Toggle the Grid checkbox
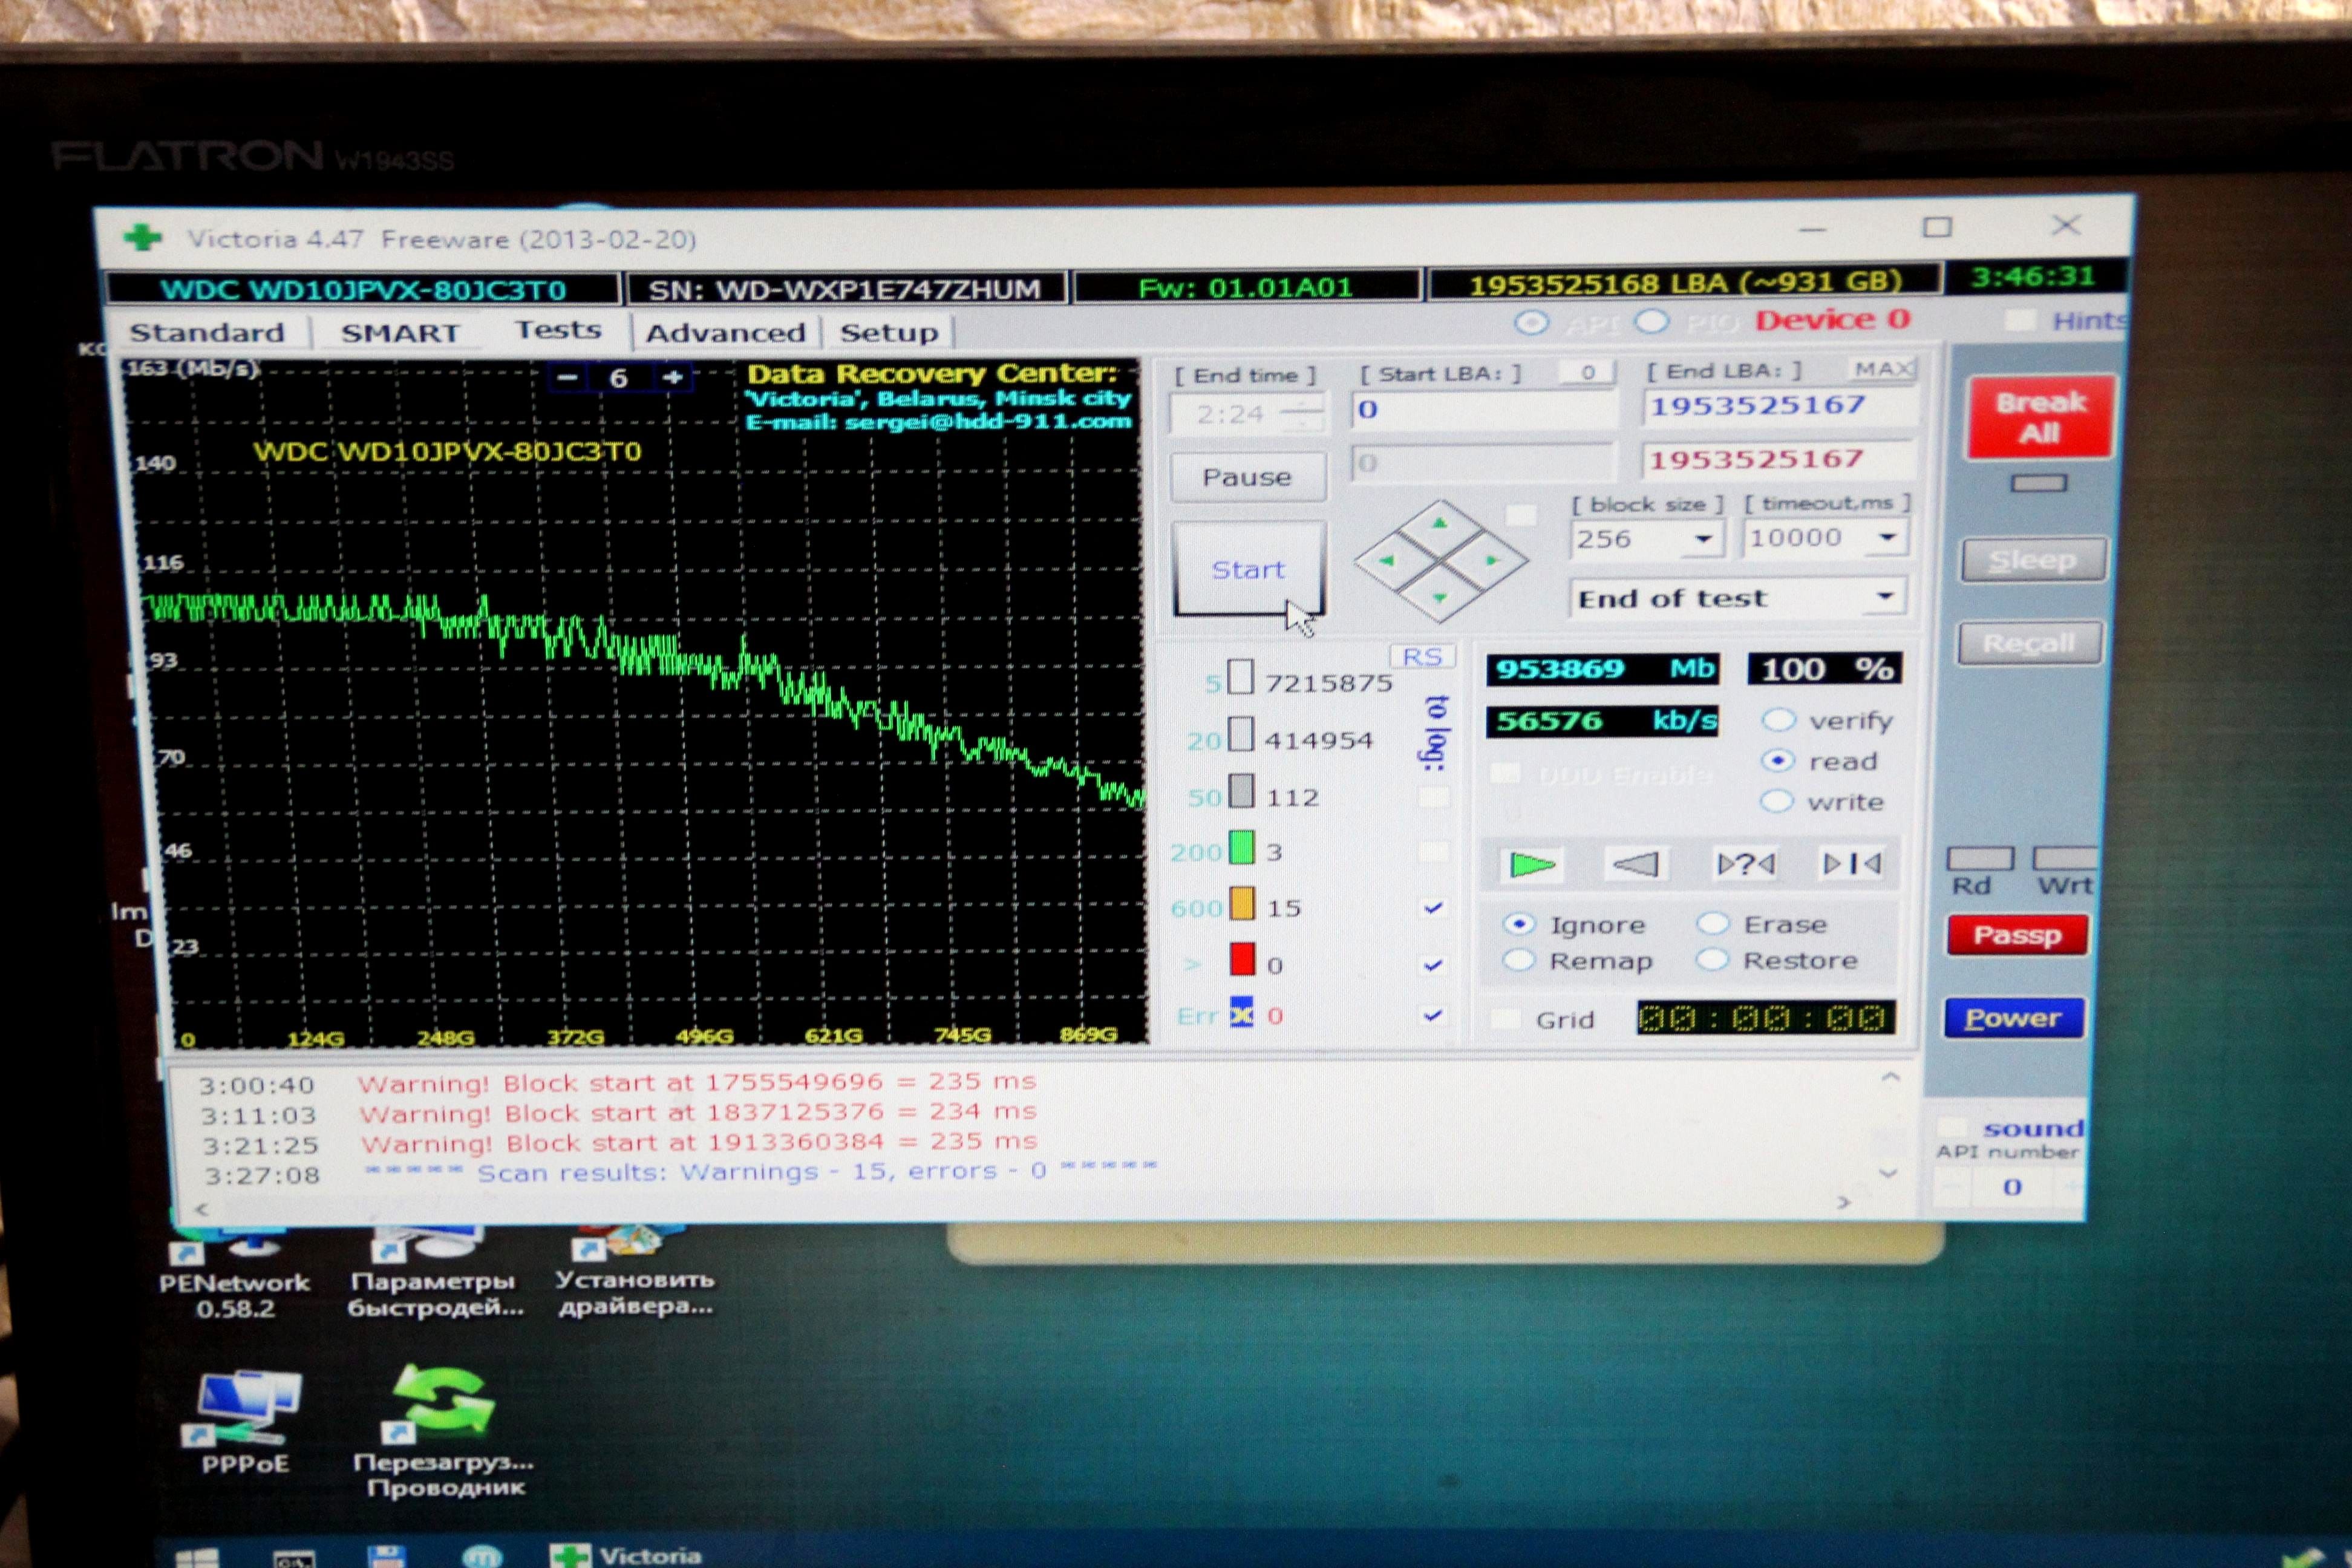 point(1505,1019)
